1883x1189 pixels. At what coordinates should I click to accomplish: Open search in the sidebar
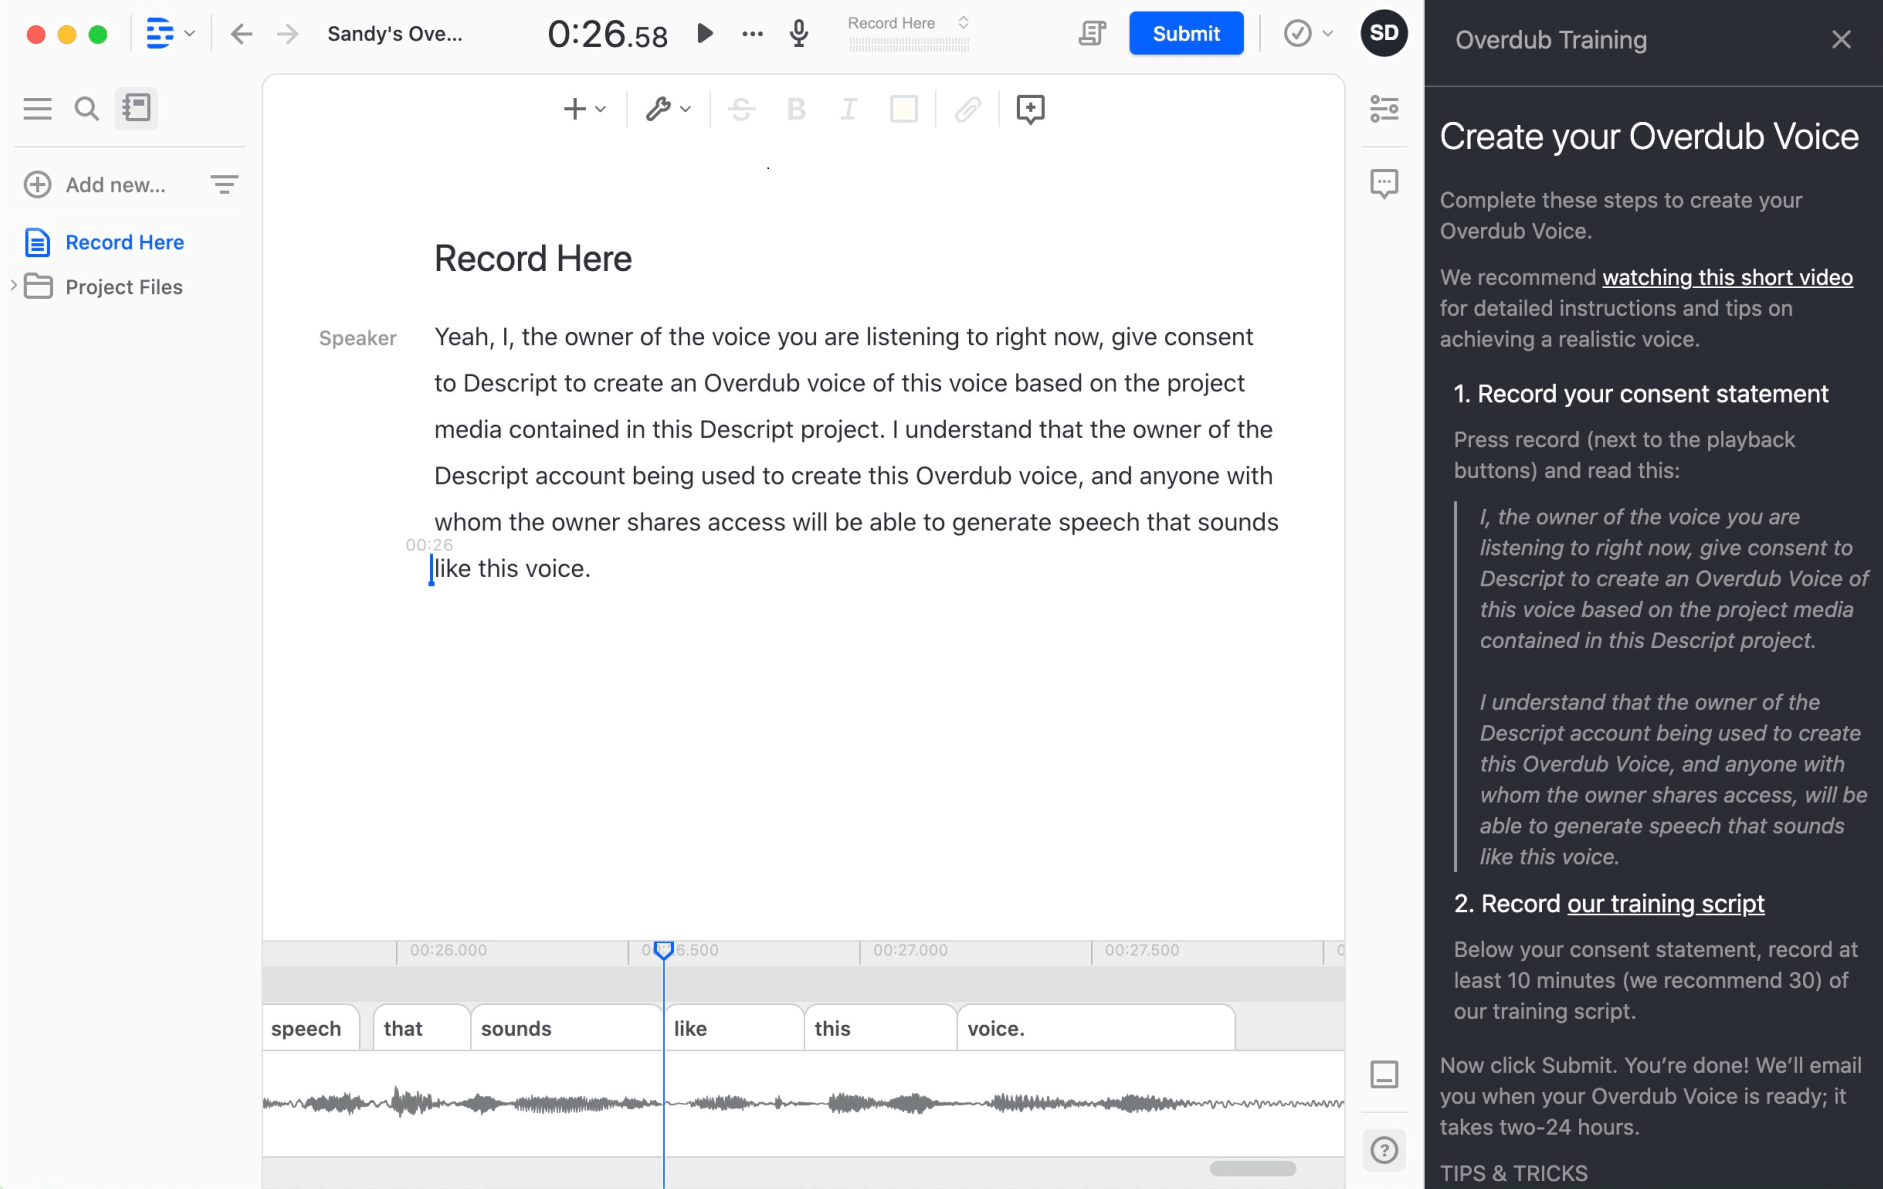tap(87, 108)
